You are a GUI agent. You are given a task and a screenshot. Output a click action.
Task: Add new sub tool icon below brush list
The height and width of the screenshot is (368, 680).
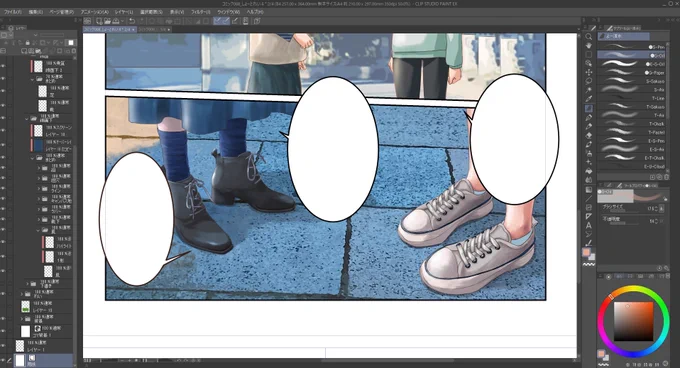click(x=652, y=177)
